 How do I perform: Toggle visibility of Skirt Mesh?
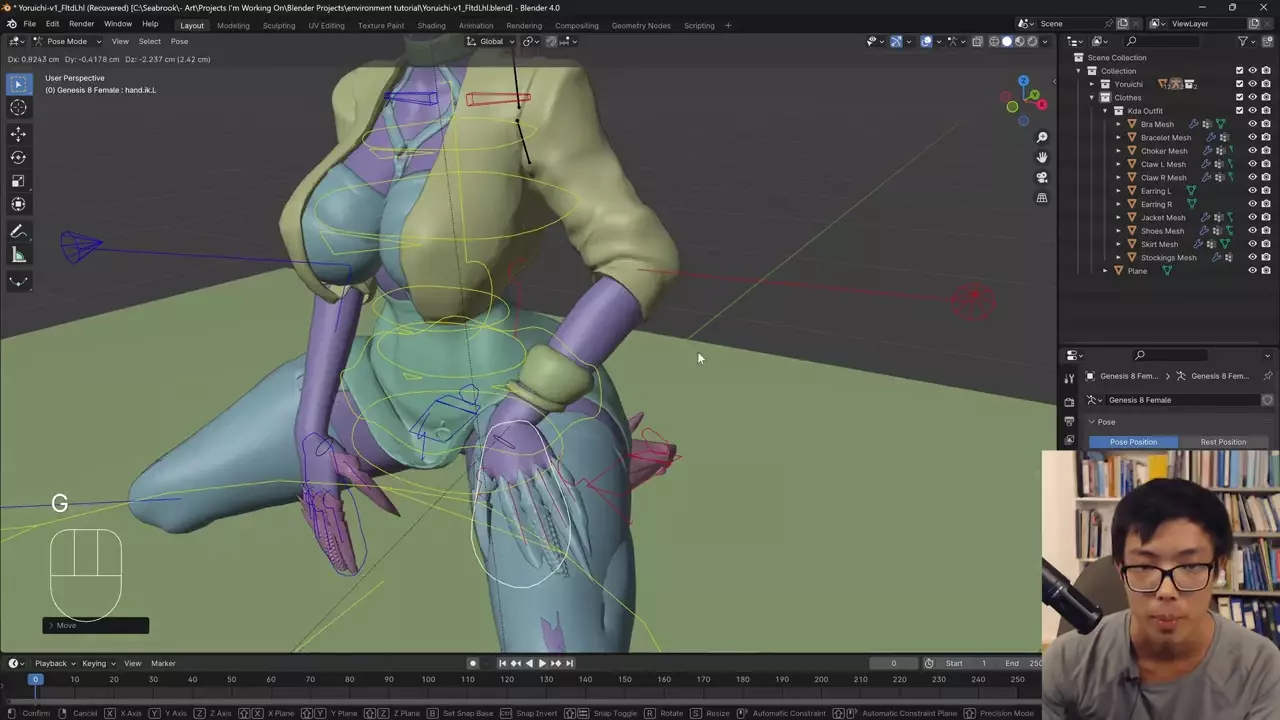1252,244
